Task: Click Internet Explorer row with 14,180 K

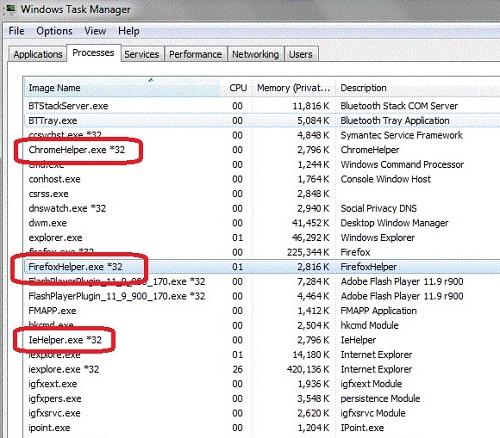Action: point(262,355)
